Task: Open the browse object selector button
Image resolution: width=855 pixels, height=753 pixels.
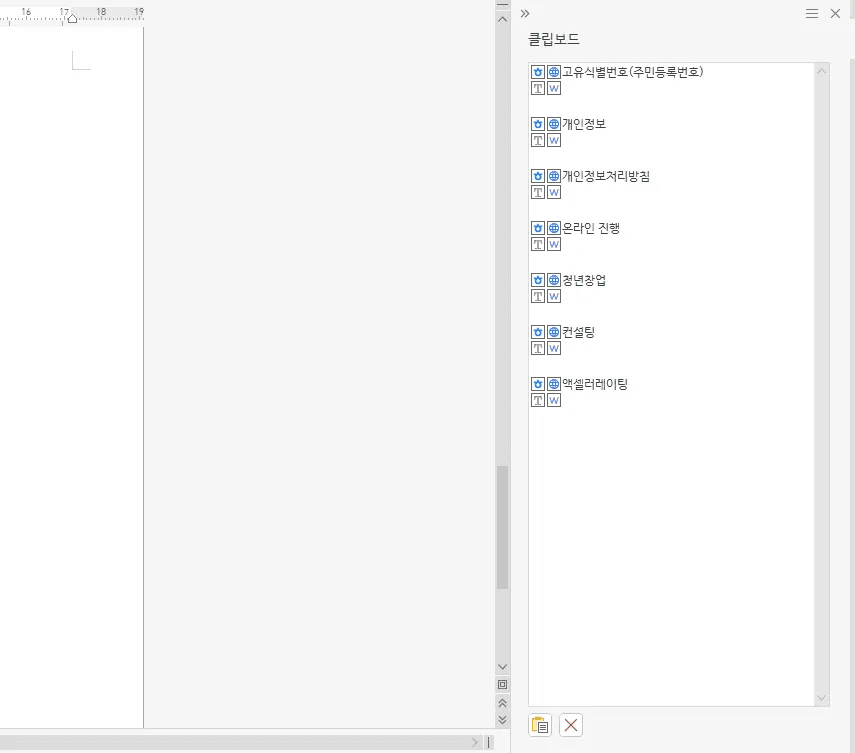Action: click(x=502, y=685)
